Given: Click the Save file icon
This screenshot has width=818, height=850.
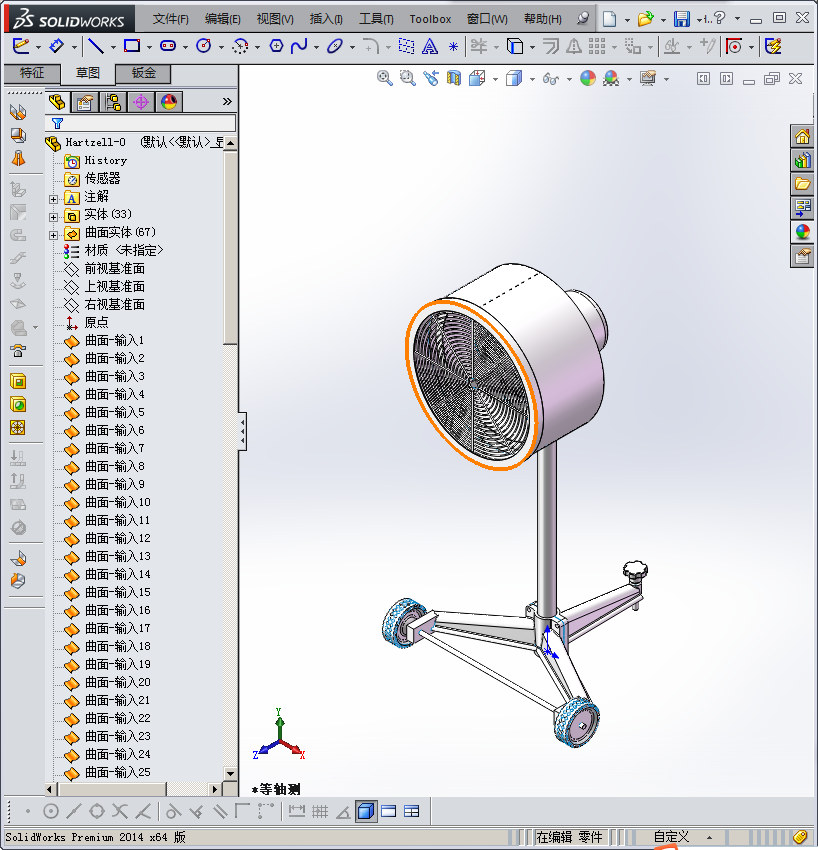Looking at the screenshot, I should tap(681, 19).
